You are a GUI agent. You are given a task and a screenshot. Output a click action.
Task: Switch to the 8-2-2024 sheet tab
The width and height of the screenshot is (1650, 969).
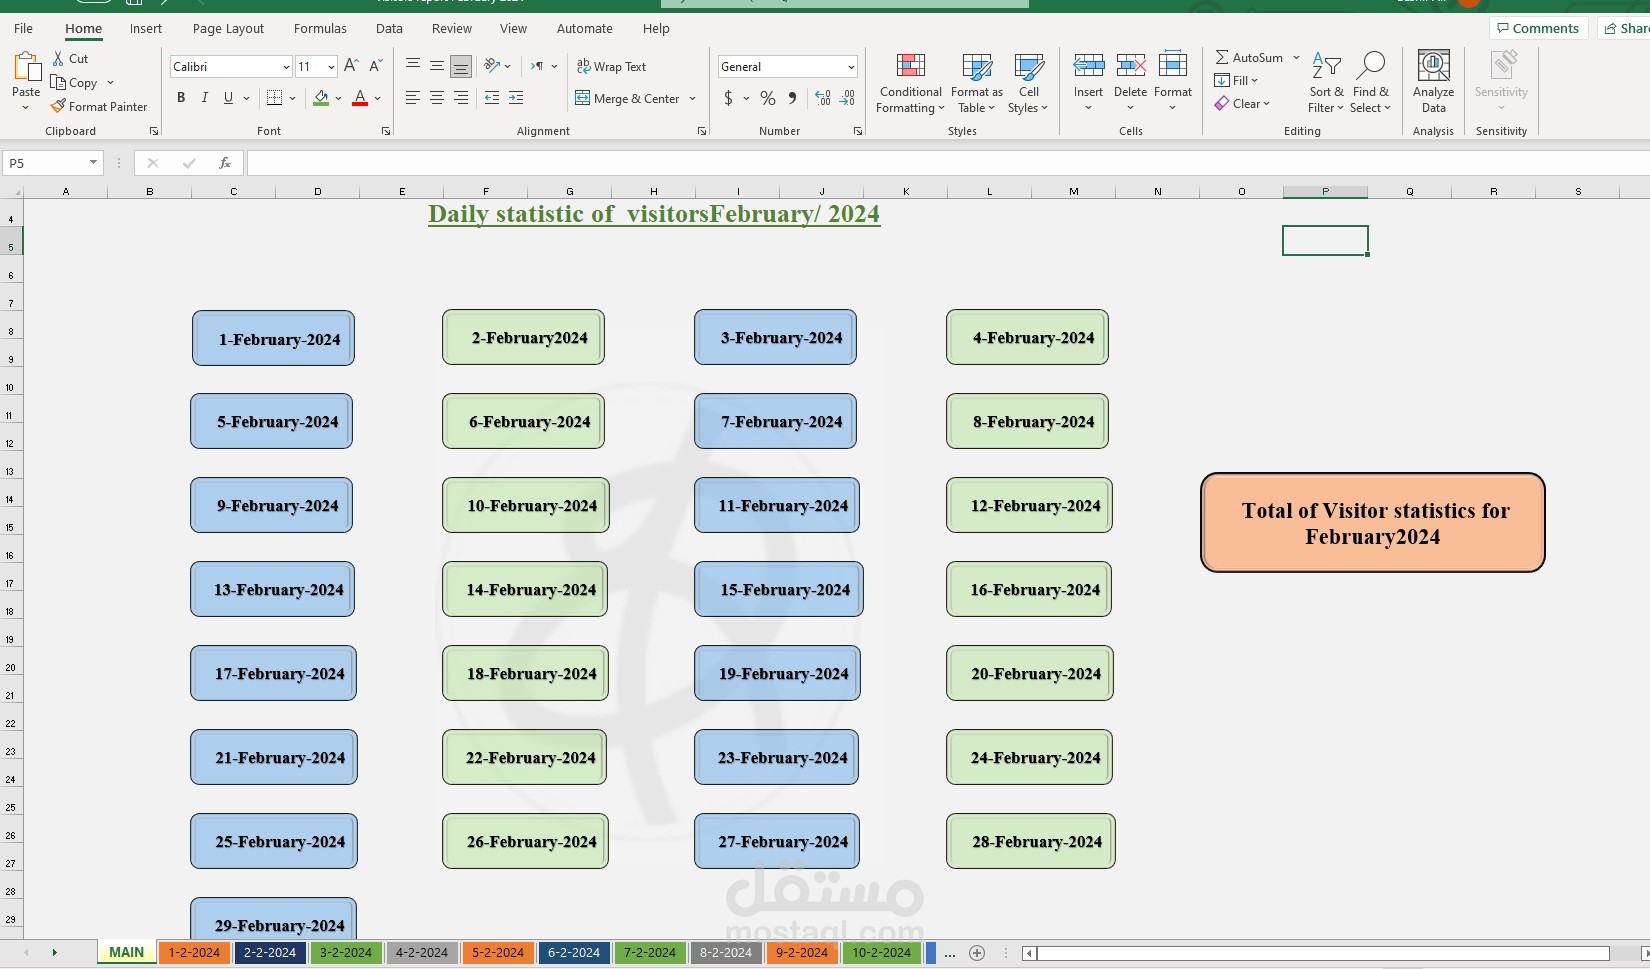726,953
